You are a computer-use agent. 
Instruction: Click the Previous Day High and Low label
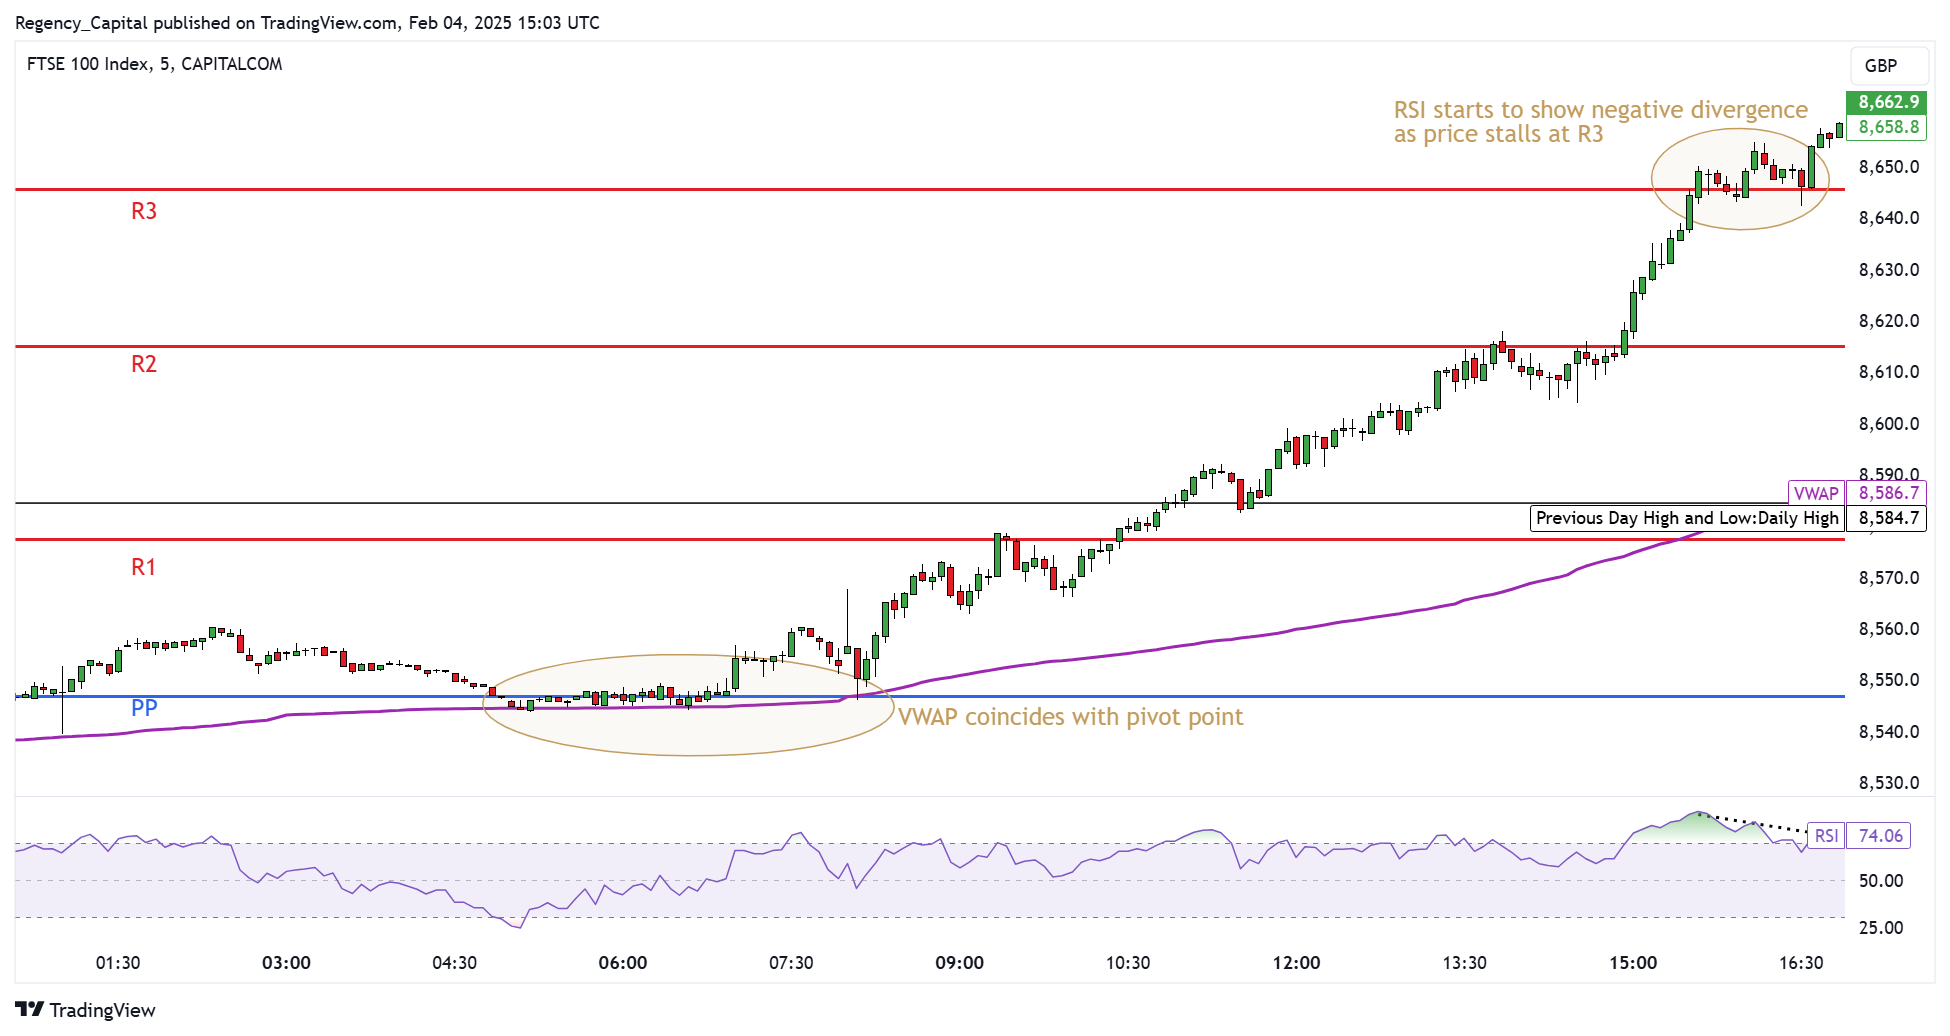tap(1687, 518)
